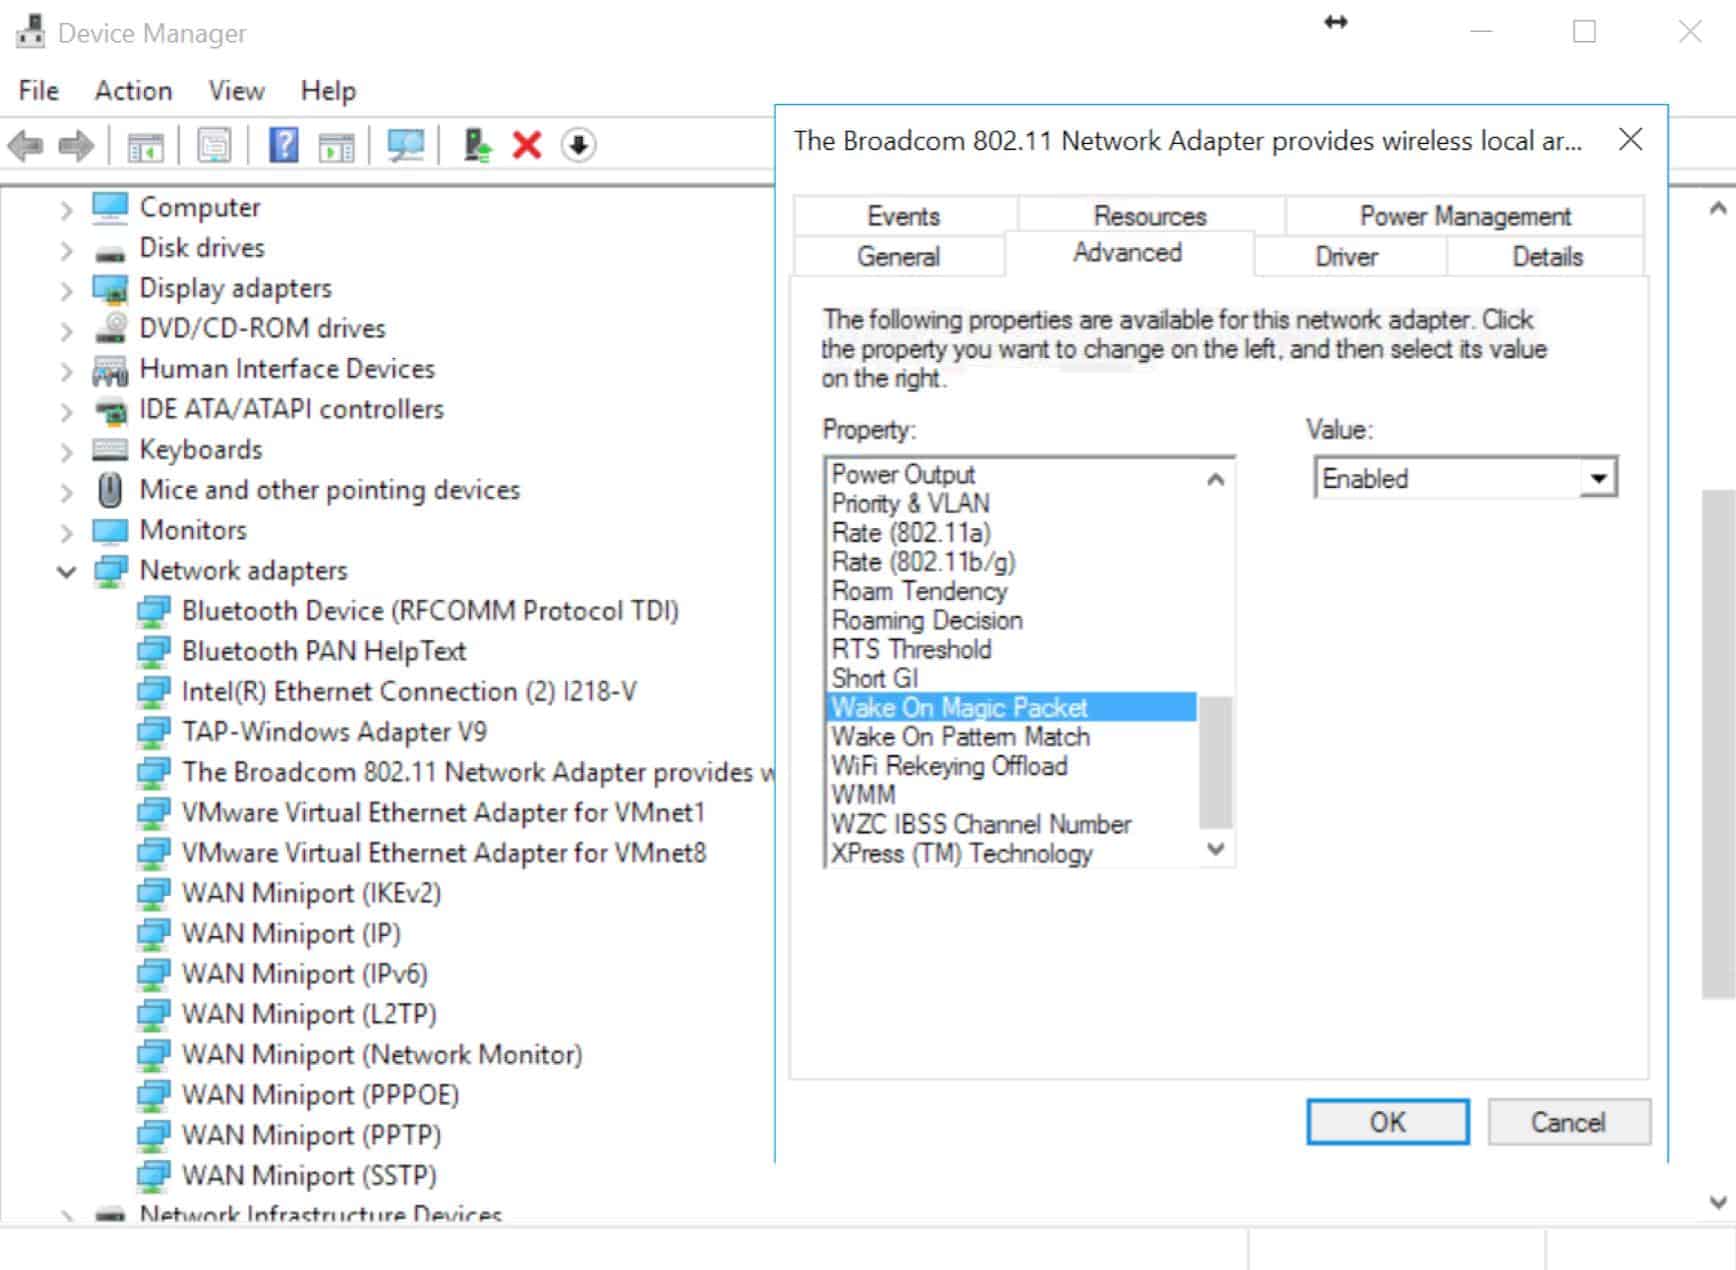Toggle the show/hide console tree icon
This screenshot has width=1736, height=1270.
click(146, 146)
